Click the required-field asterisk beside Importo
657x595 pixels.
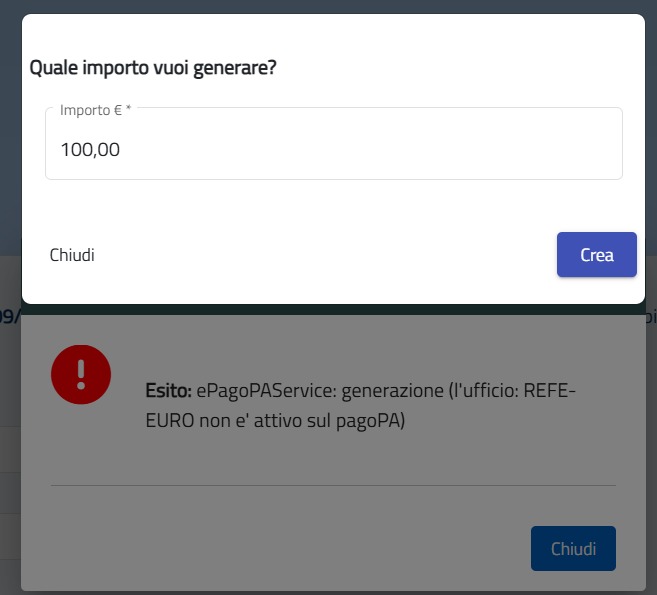point(129,108)
